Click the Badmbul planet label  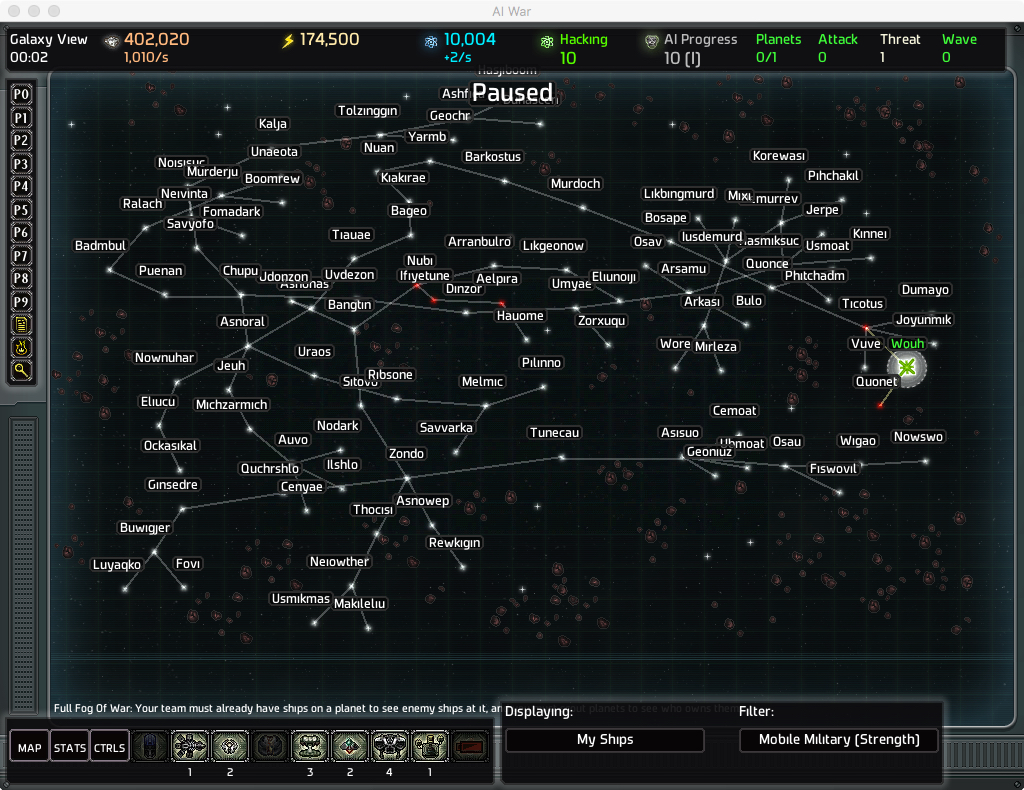click(x=100, y=245)
